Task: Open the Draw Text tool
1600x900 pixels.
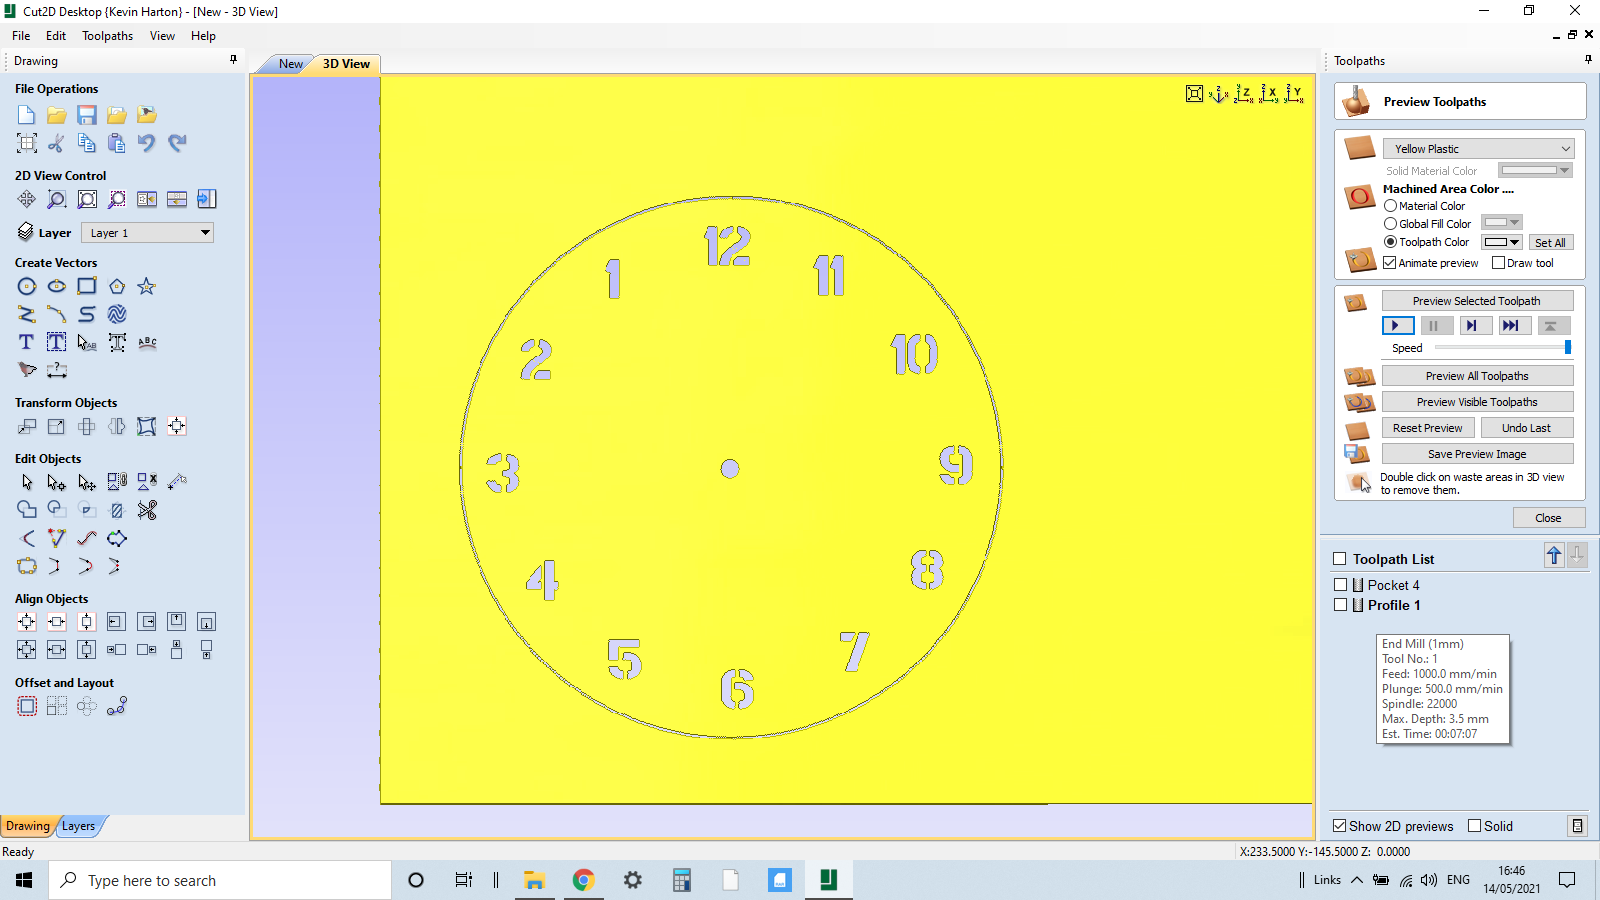Action: (25, 342)
